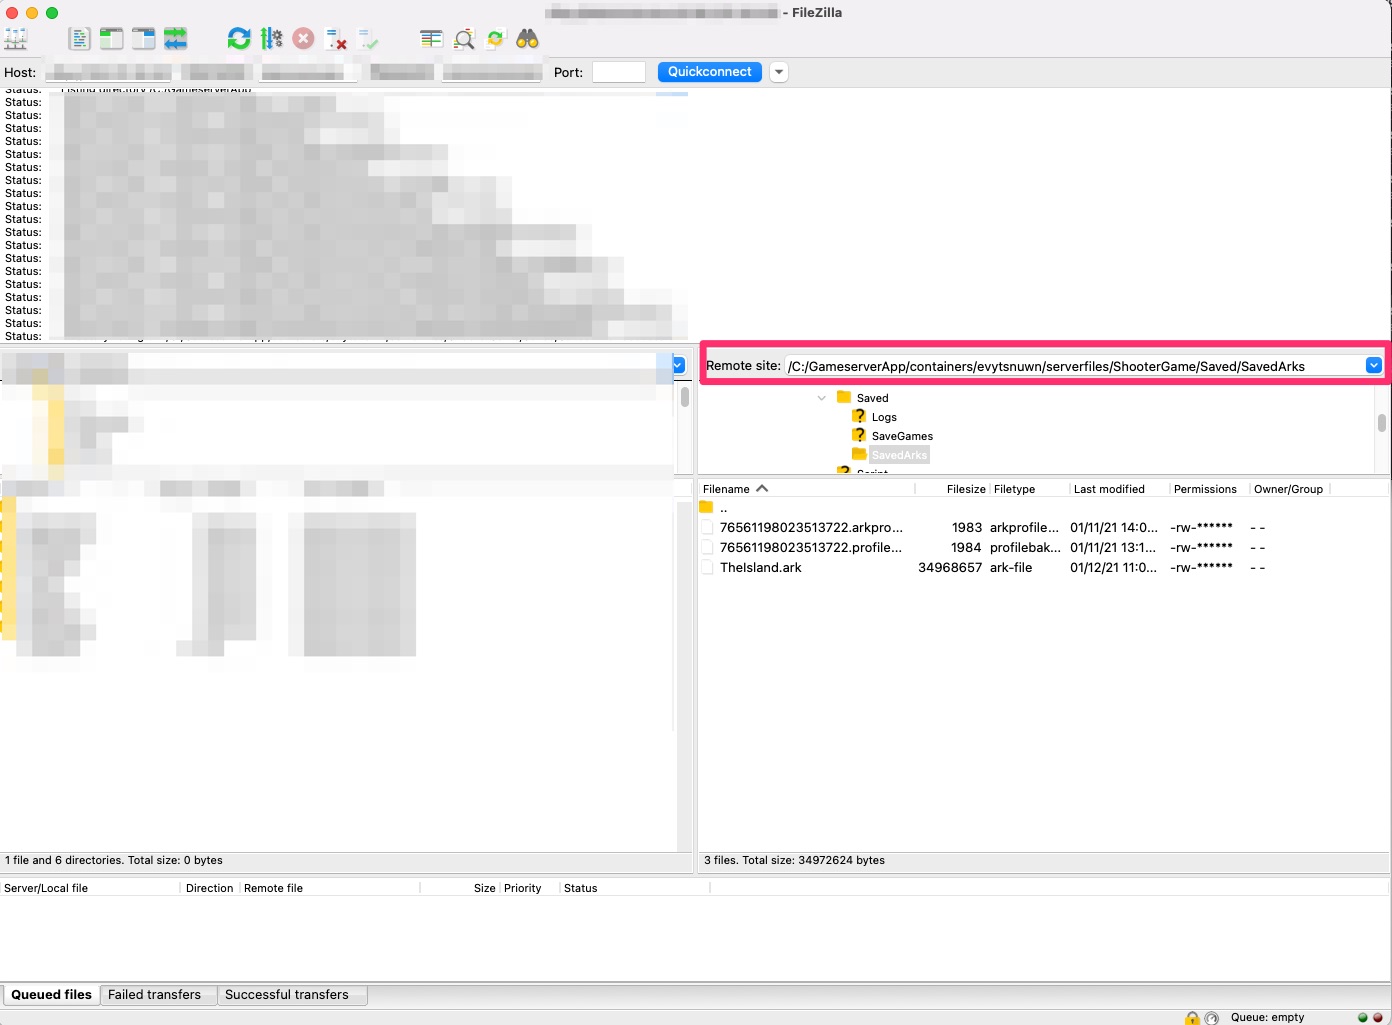Image resolution: width=1392 pixels, height=1025 pixels.
Task: Open the Site Manager
Action: pyautogui.click(x=16, y=39)
